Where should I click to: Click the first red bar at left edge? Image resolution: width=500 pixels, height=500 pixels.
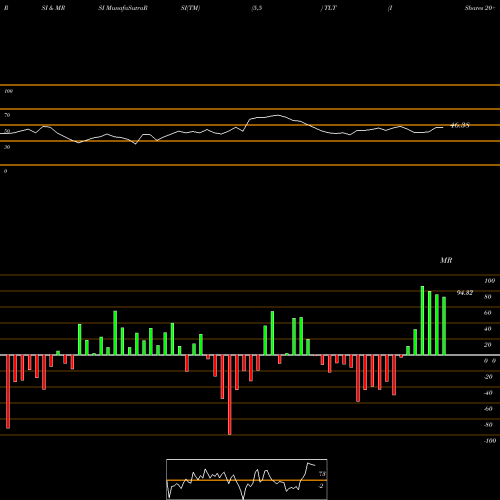click(x=8, y=392)
